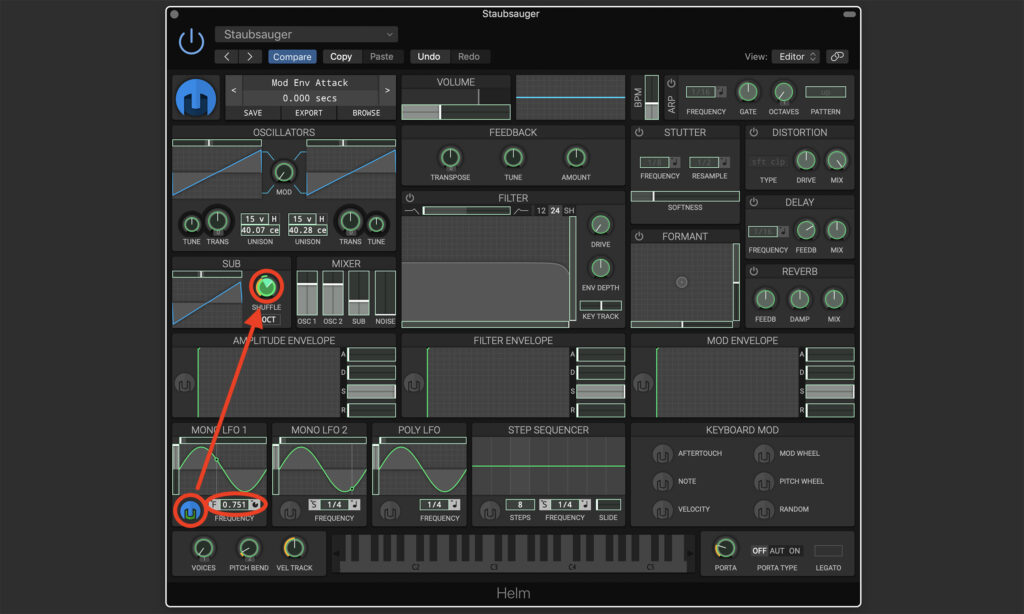The width and height of the screenshot is (1024, 614).
Task: Open the View Editor dropdown
Action: click(x=795, y=57)
